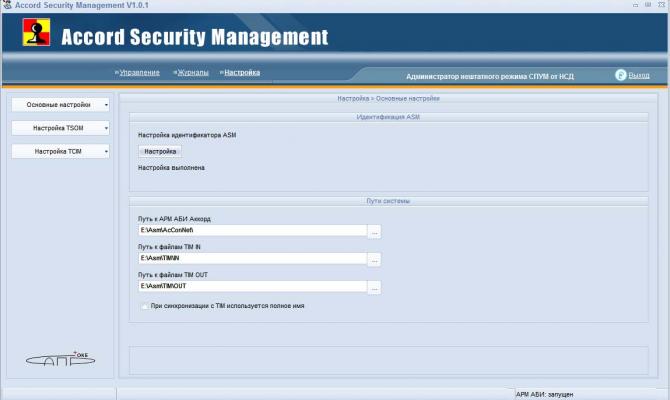Click the АРМ АБИ status bar indicator
The height and width of the screenshot is (400, 670).
pyautogui.click(x=544, y=394)
